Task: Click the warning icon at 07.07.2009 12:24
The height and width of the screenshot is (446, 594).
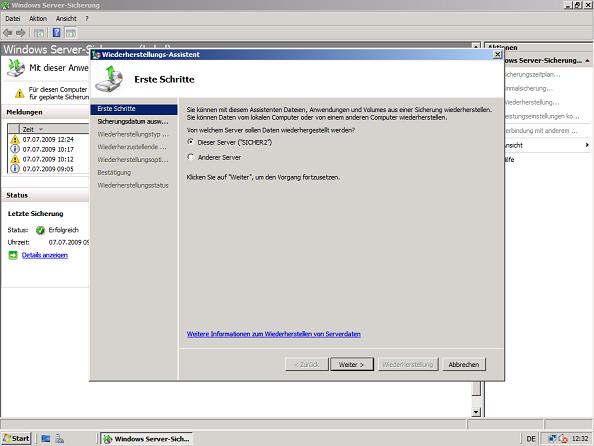Action: (x=15, y=139)
